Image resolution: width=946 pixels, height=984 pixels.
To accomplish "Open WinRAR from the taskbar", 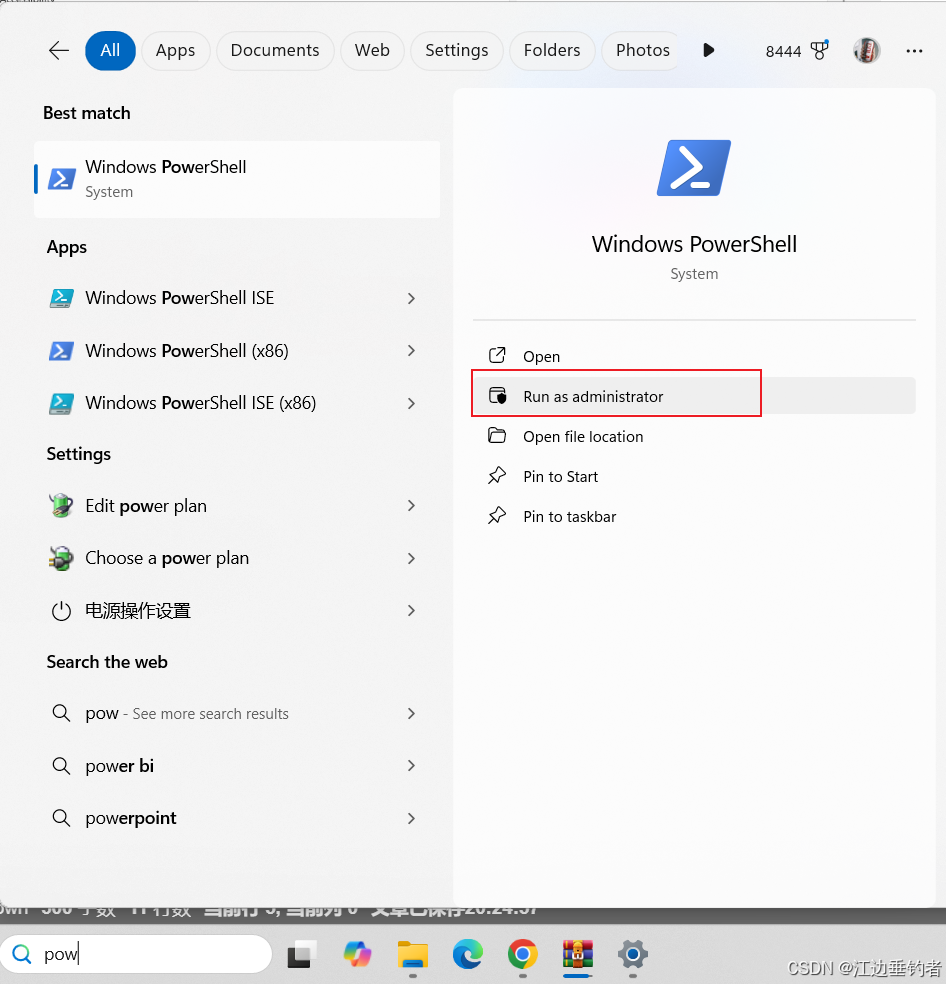I will tap(578, 954).
